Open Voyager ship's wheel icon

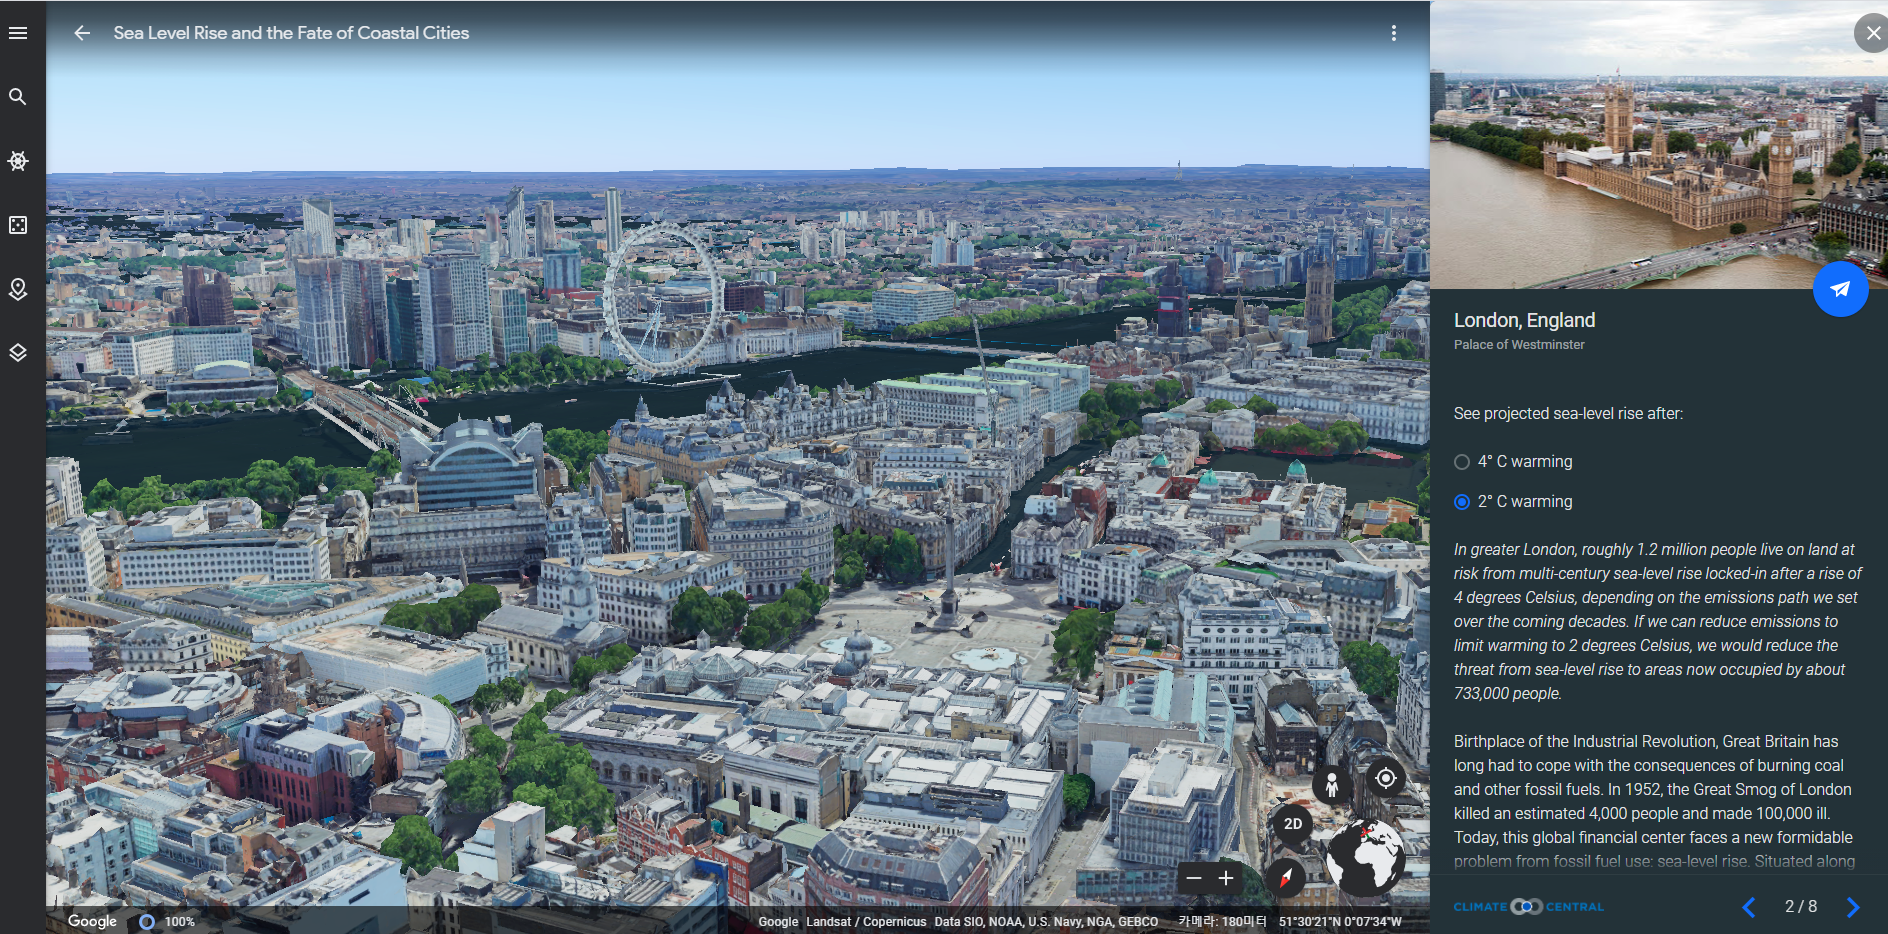click(18, 161)
